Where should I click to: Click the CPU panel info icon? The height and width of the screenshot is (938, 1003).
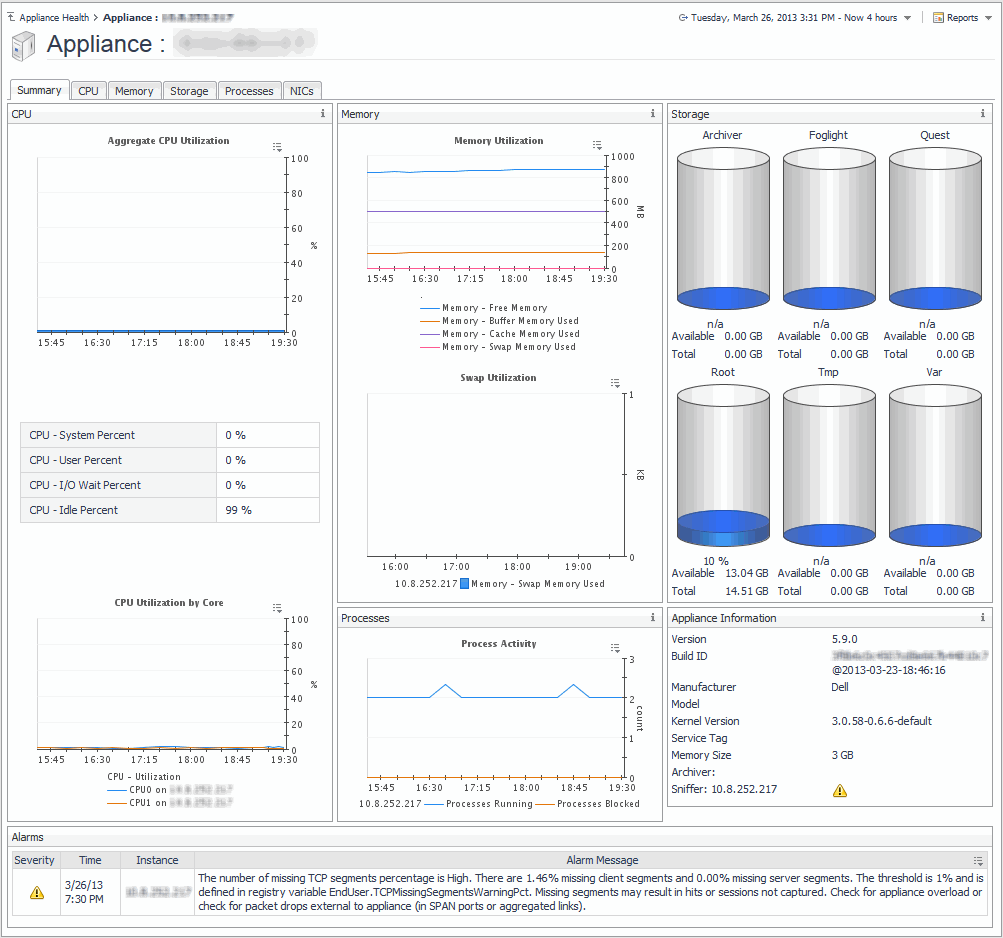point(322,114)
